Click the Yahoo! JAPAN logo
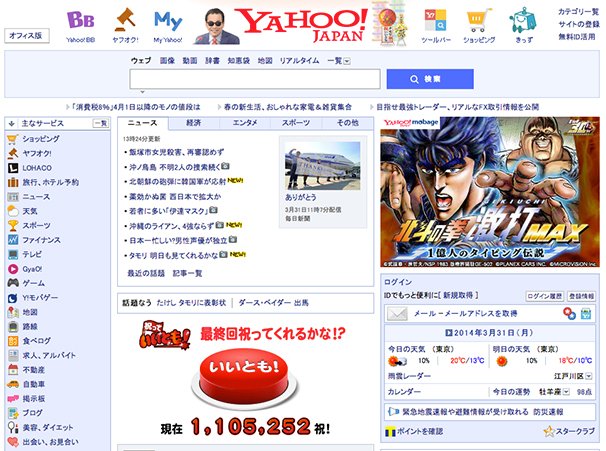This screenshot has height=451, width=606. [x=301, y=25]
